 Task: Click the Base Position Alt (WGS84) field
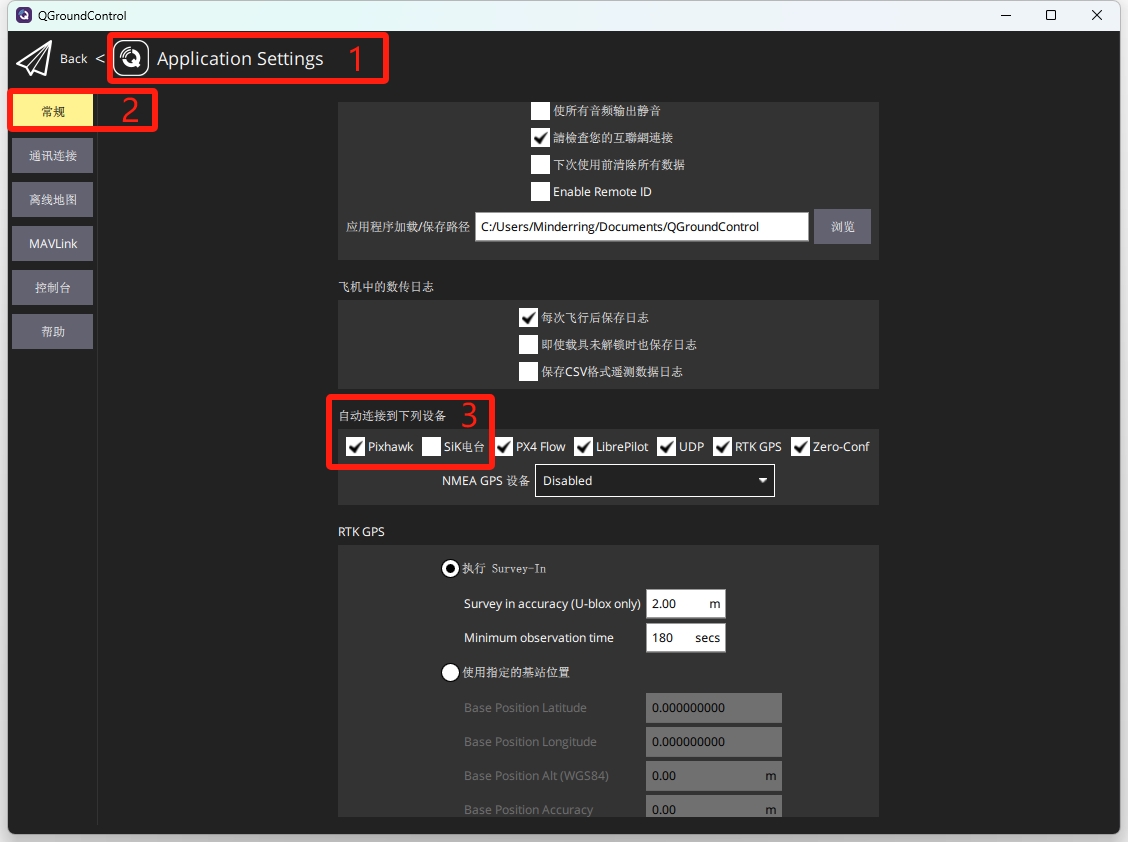(x=714, y=776)
